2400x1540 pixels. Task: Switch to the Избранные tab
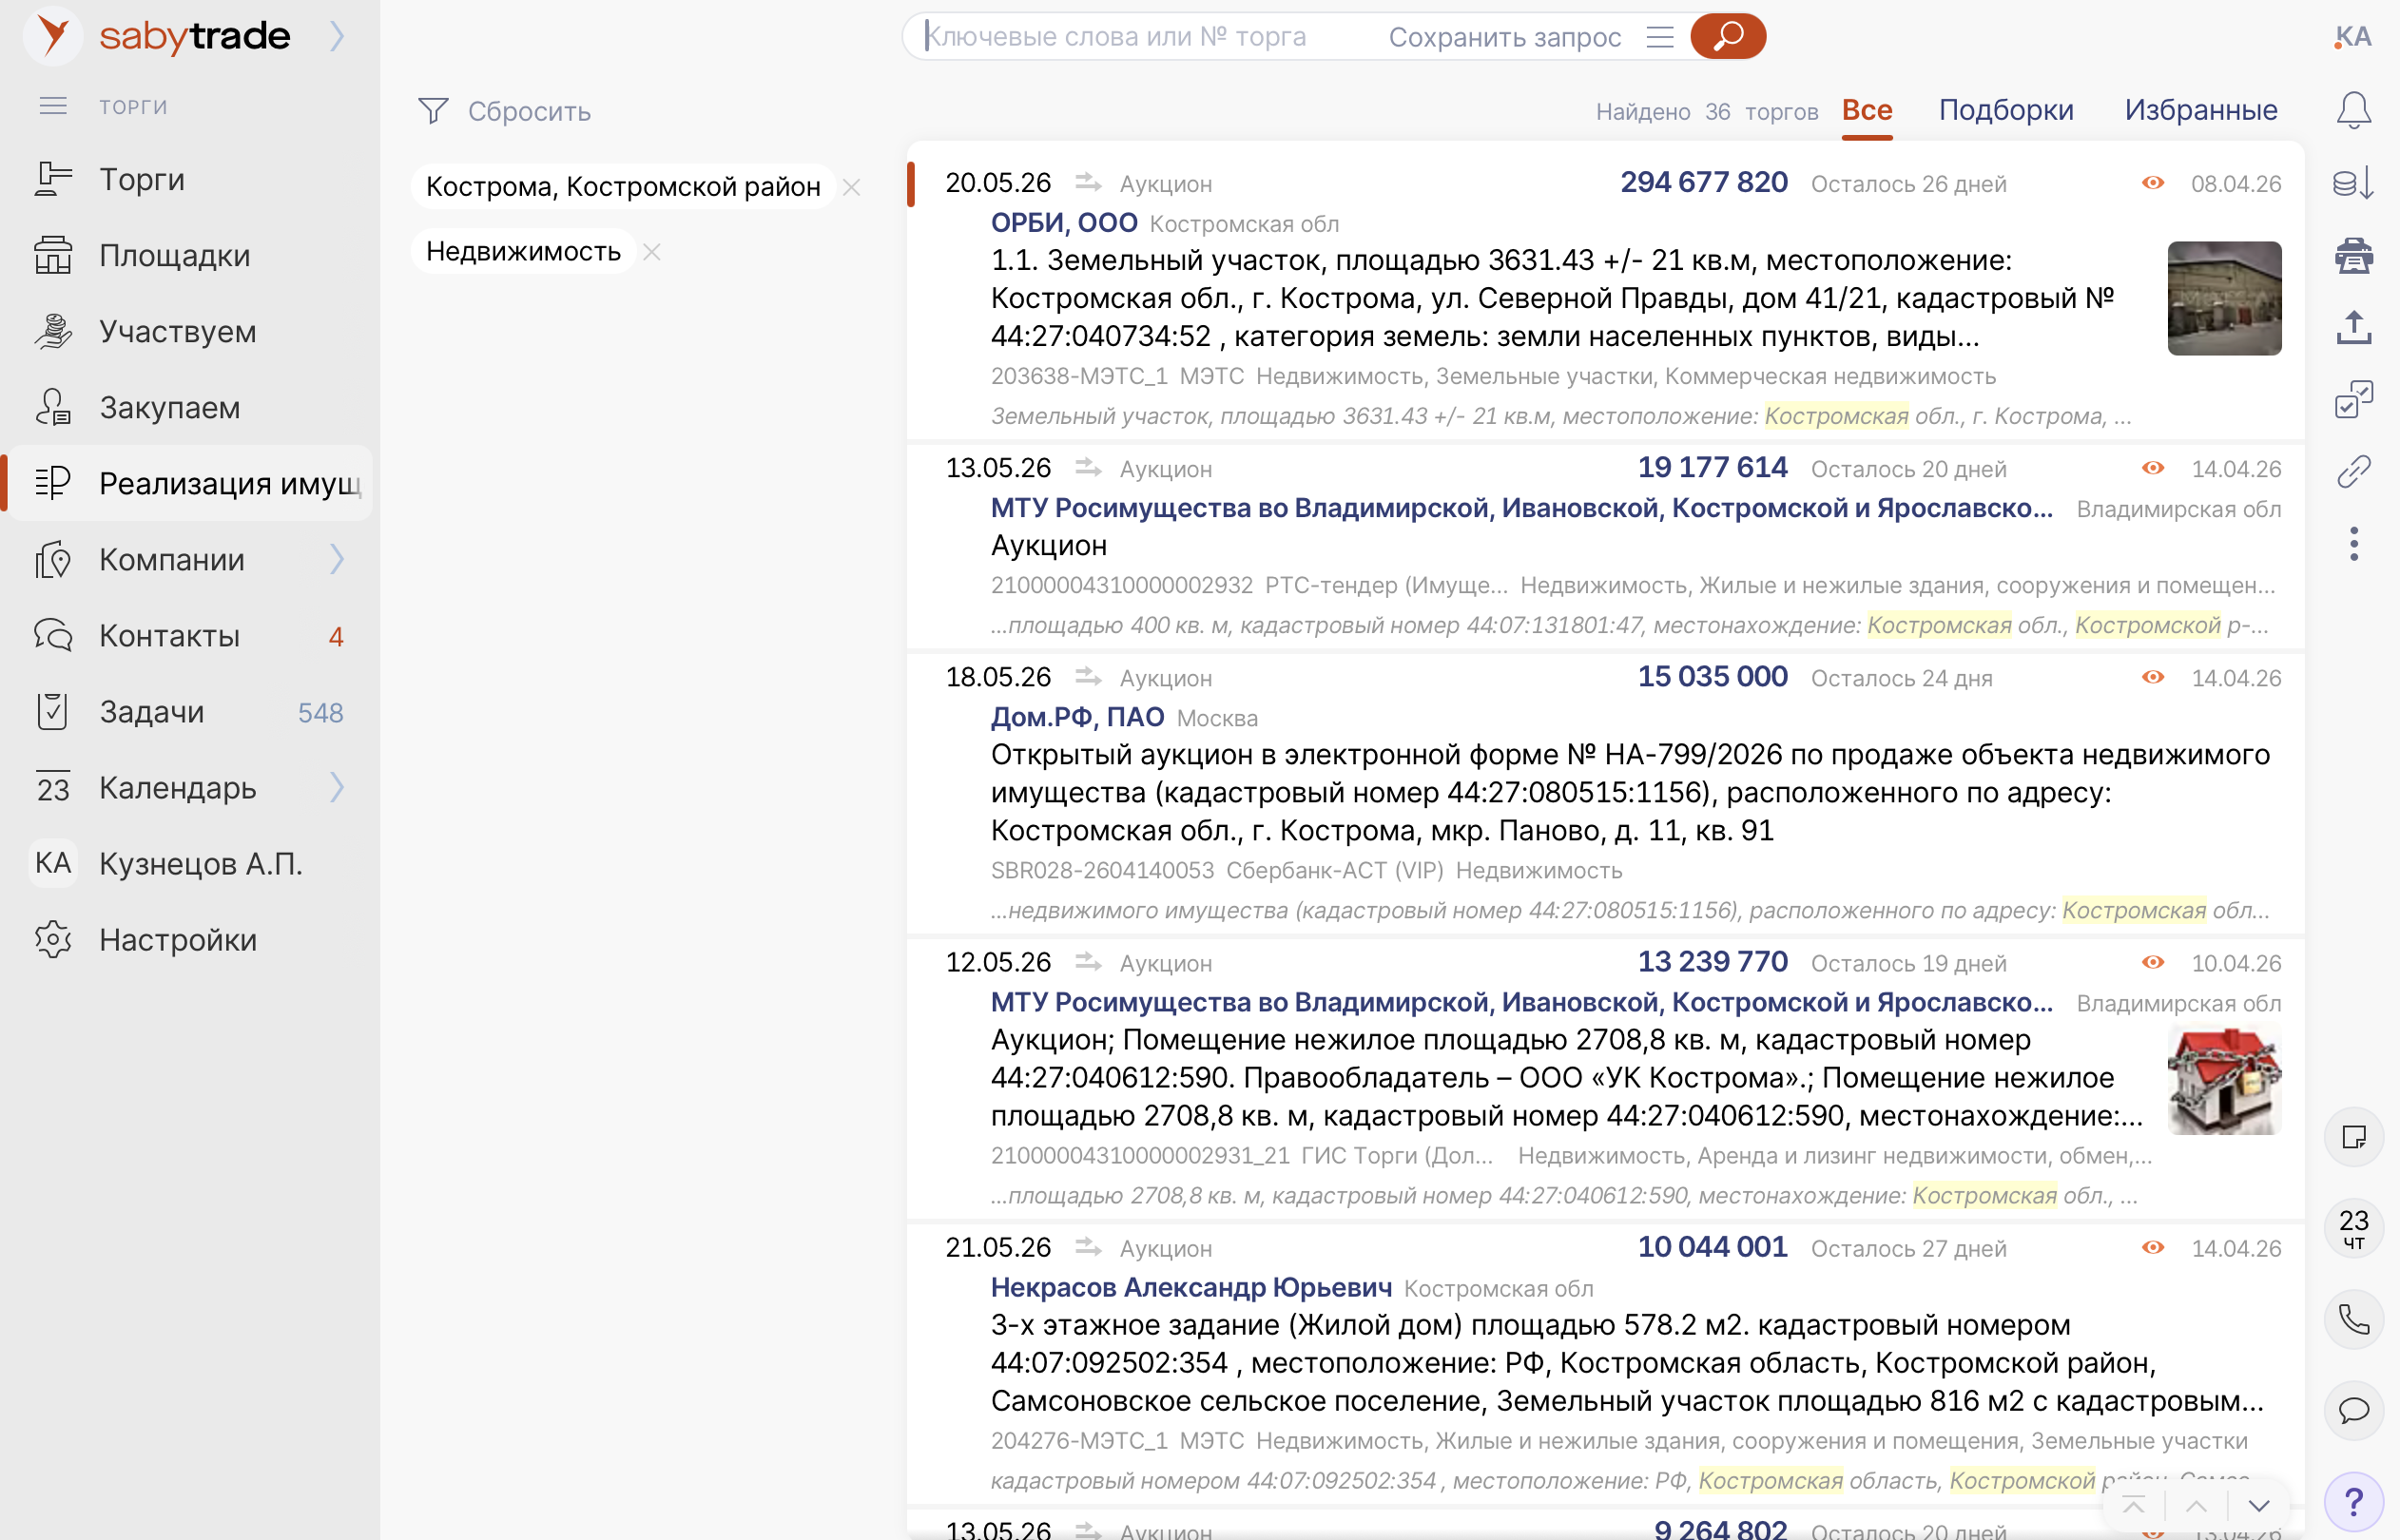tap(2201, 110)
